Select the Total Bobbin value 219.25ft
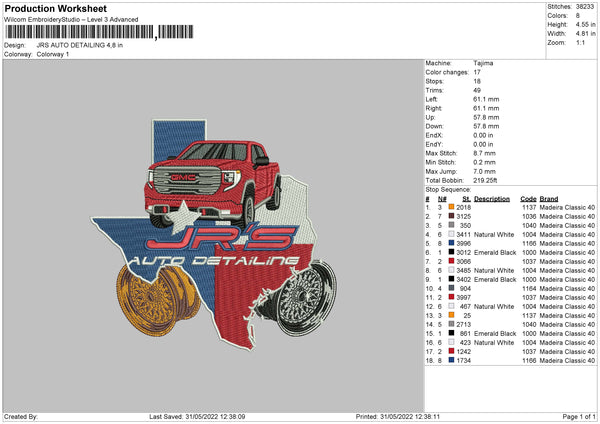Viewport: 600px width, 424px height. [485, 180]
